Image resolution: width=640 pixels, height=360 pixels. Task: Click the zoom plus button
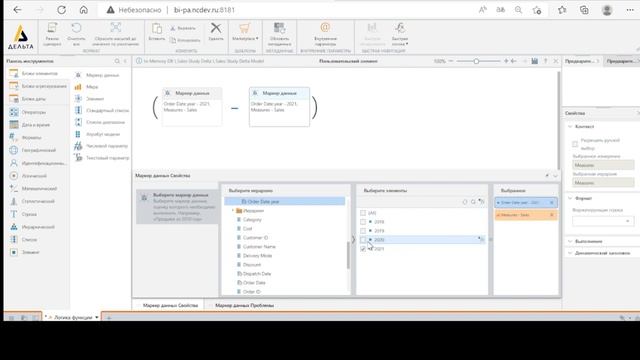click(506, 61)
